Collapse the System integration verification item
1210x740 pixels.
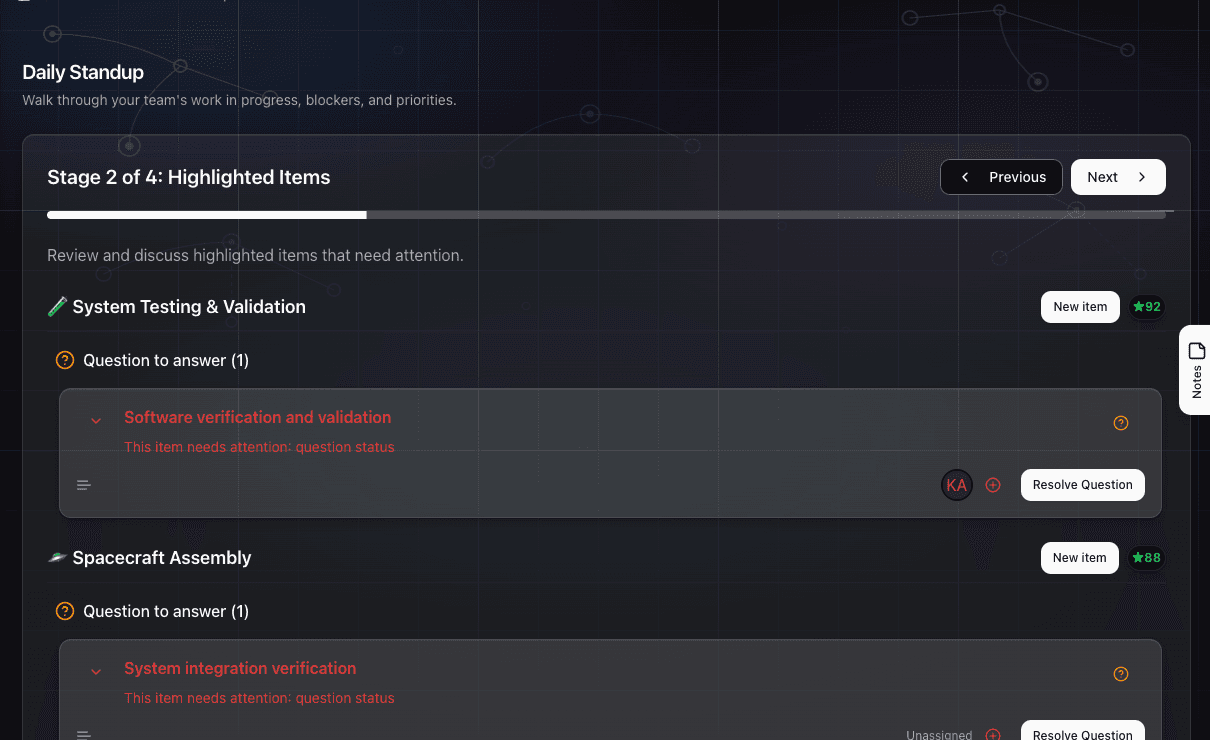(x=96, y=672)
